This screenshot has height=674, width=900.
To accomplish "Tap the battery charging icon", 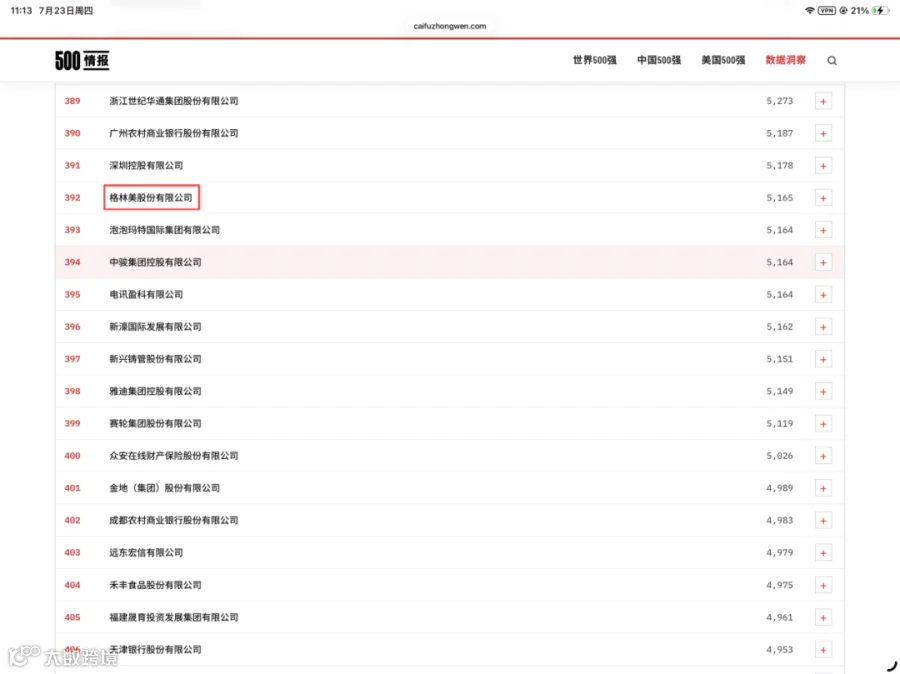I will (x=880, y=10).
